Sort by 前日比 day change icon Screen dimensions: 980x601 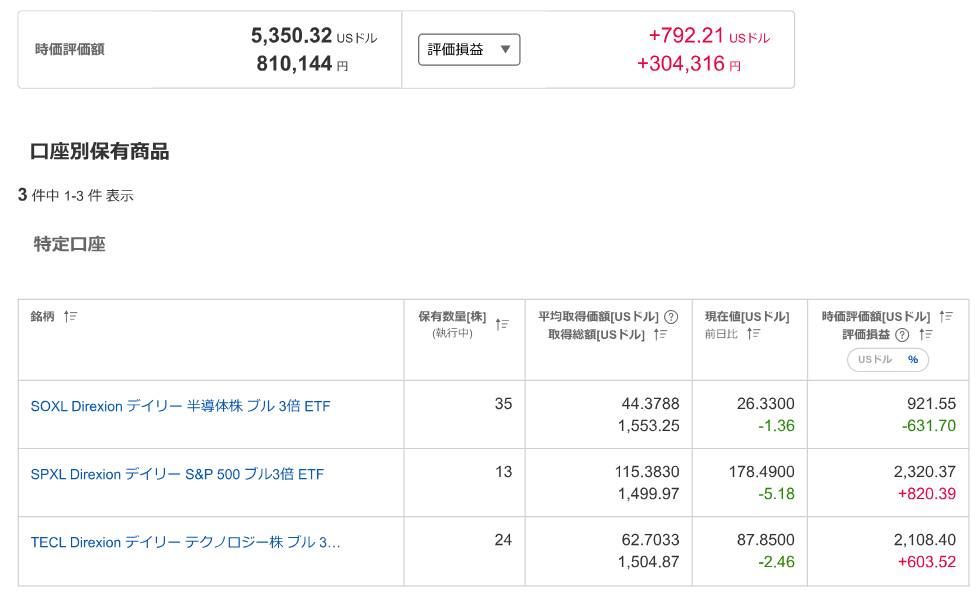coord(753,334)
